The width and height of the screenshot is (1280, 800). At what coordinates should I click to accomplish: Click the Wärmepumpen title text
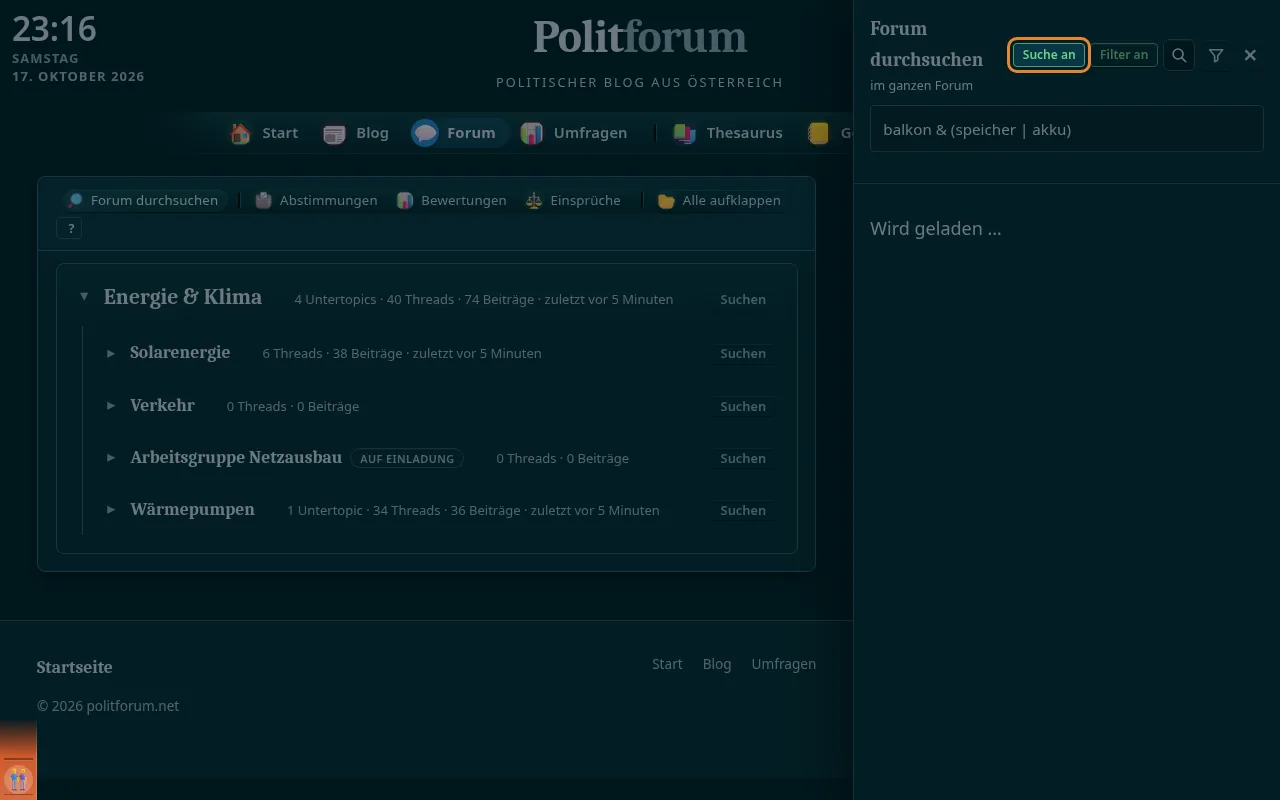pos(192,509)
